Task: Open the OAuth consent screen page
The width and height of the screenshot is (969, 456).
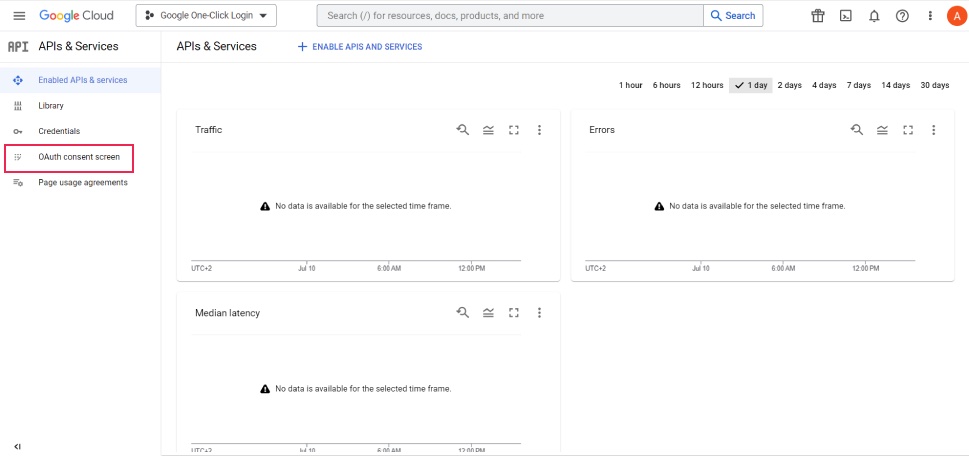Action: click(78, 157)
